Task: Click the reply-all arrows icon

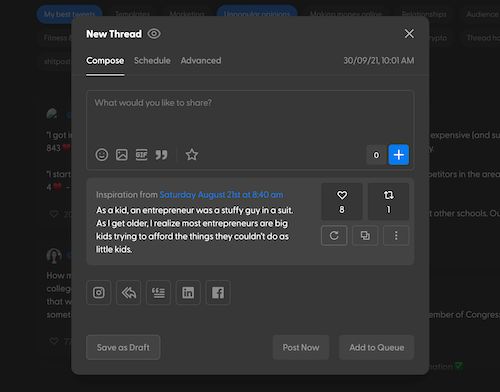Action: click(x=129, y=293)
